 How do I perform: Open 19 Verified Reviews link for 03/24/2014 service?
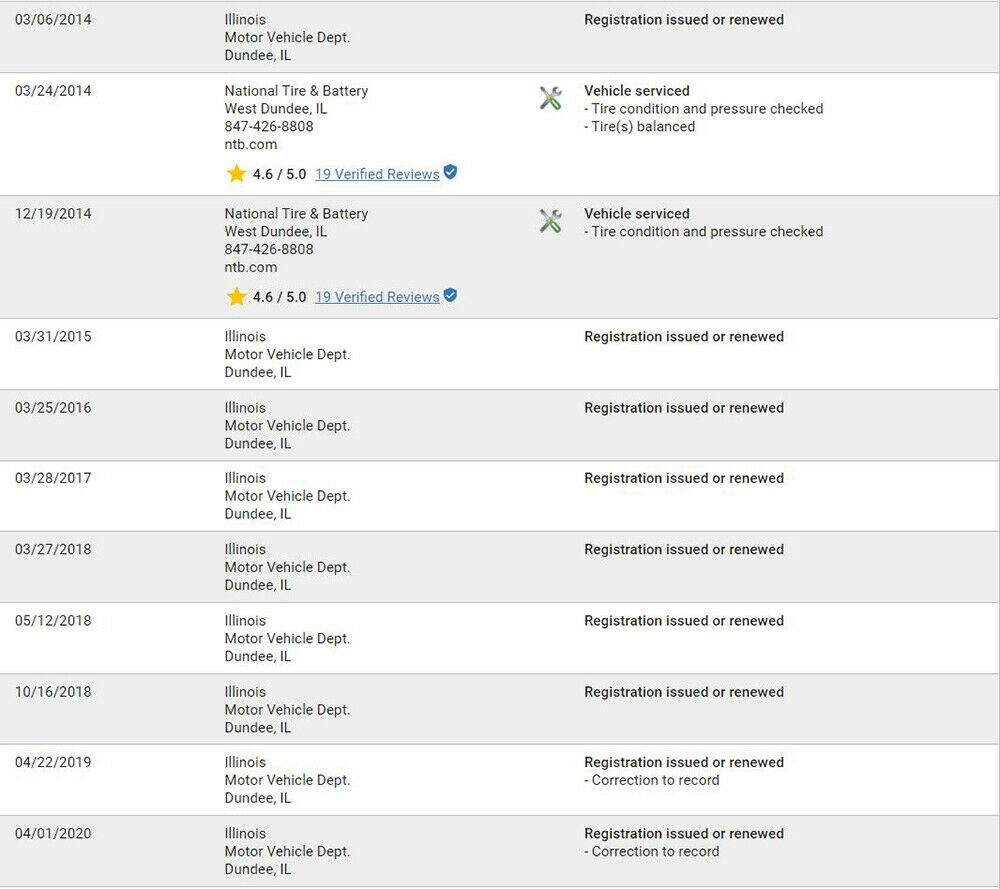pyautogui.click(x=377, y=174)
